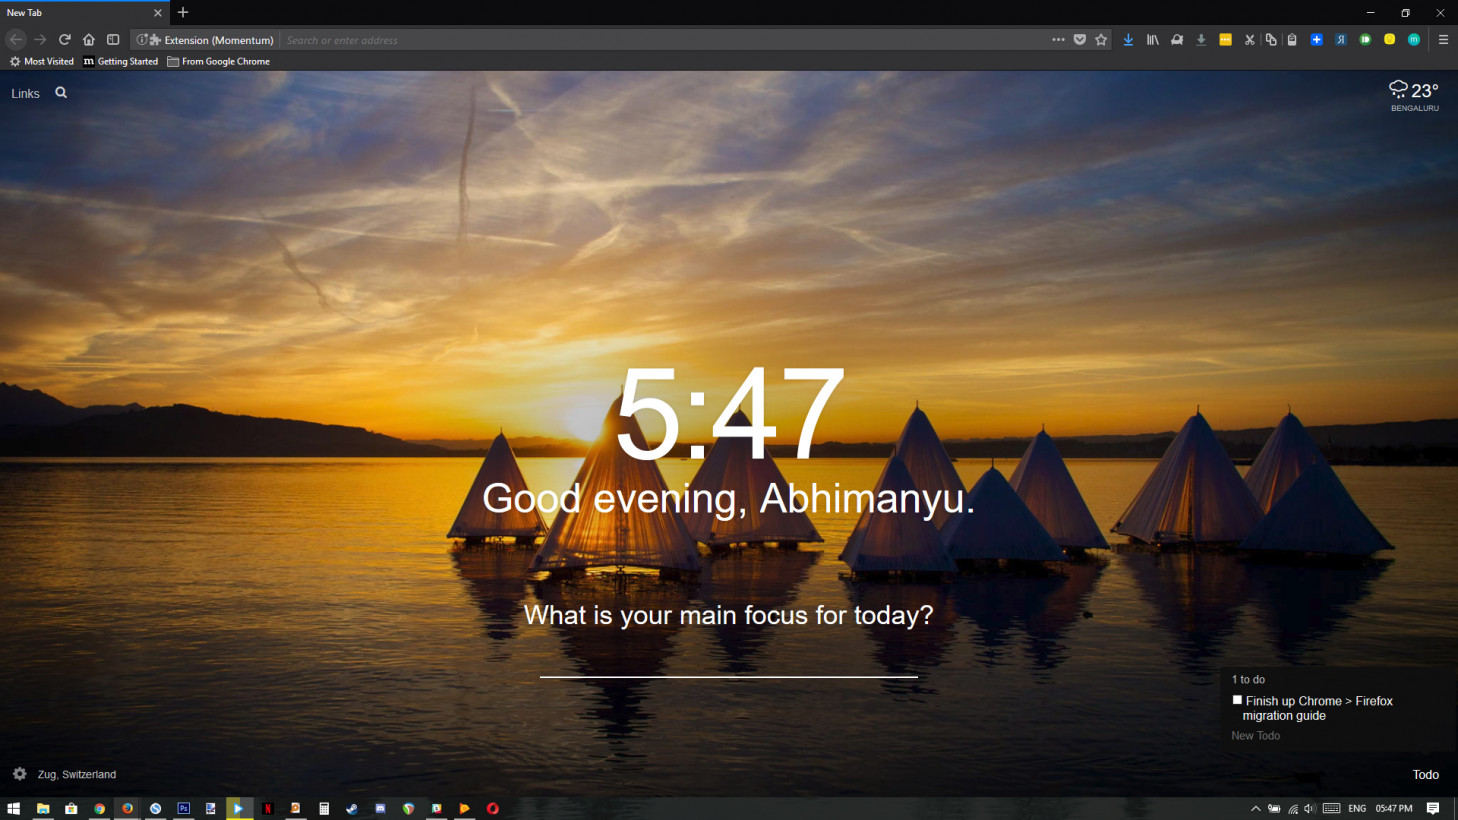Toggle the Firefox sidebar icon

click(113, 40)
